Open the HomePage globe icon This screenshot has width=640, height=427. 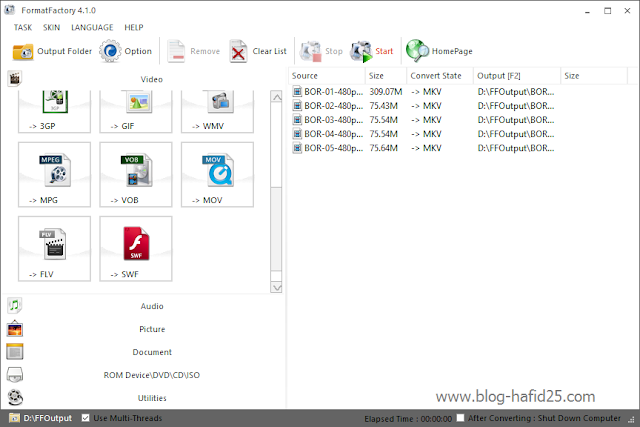(417, 51)
